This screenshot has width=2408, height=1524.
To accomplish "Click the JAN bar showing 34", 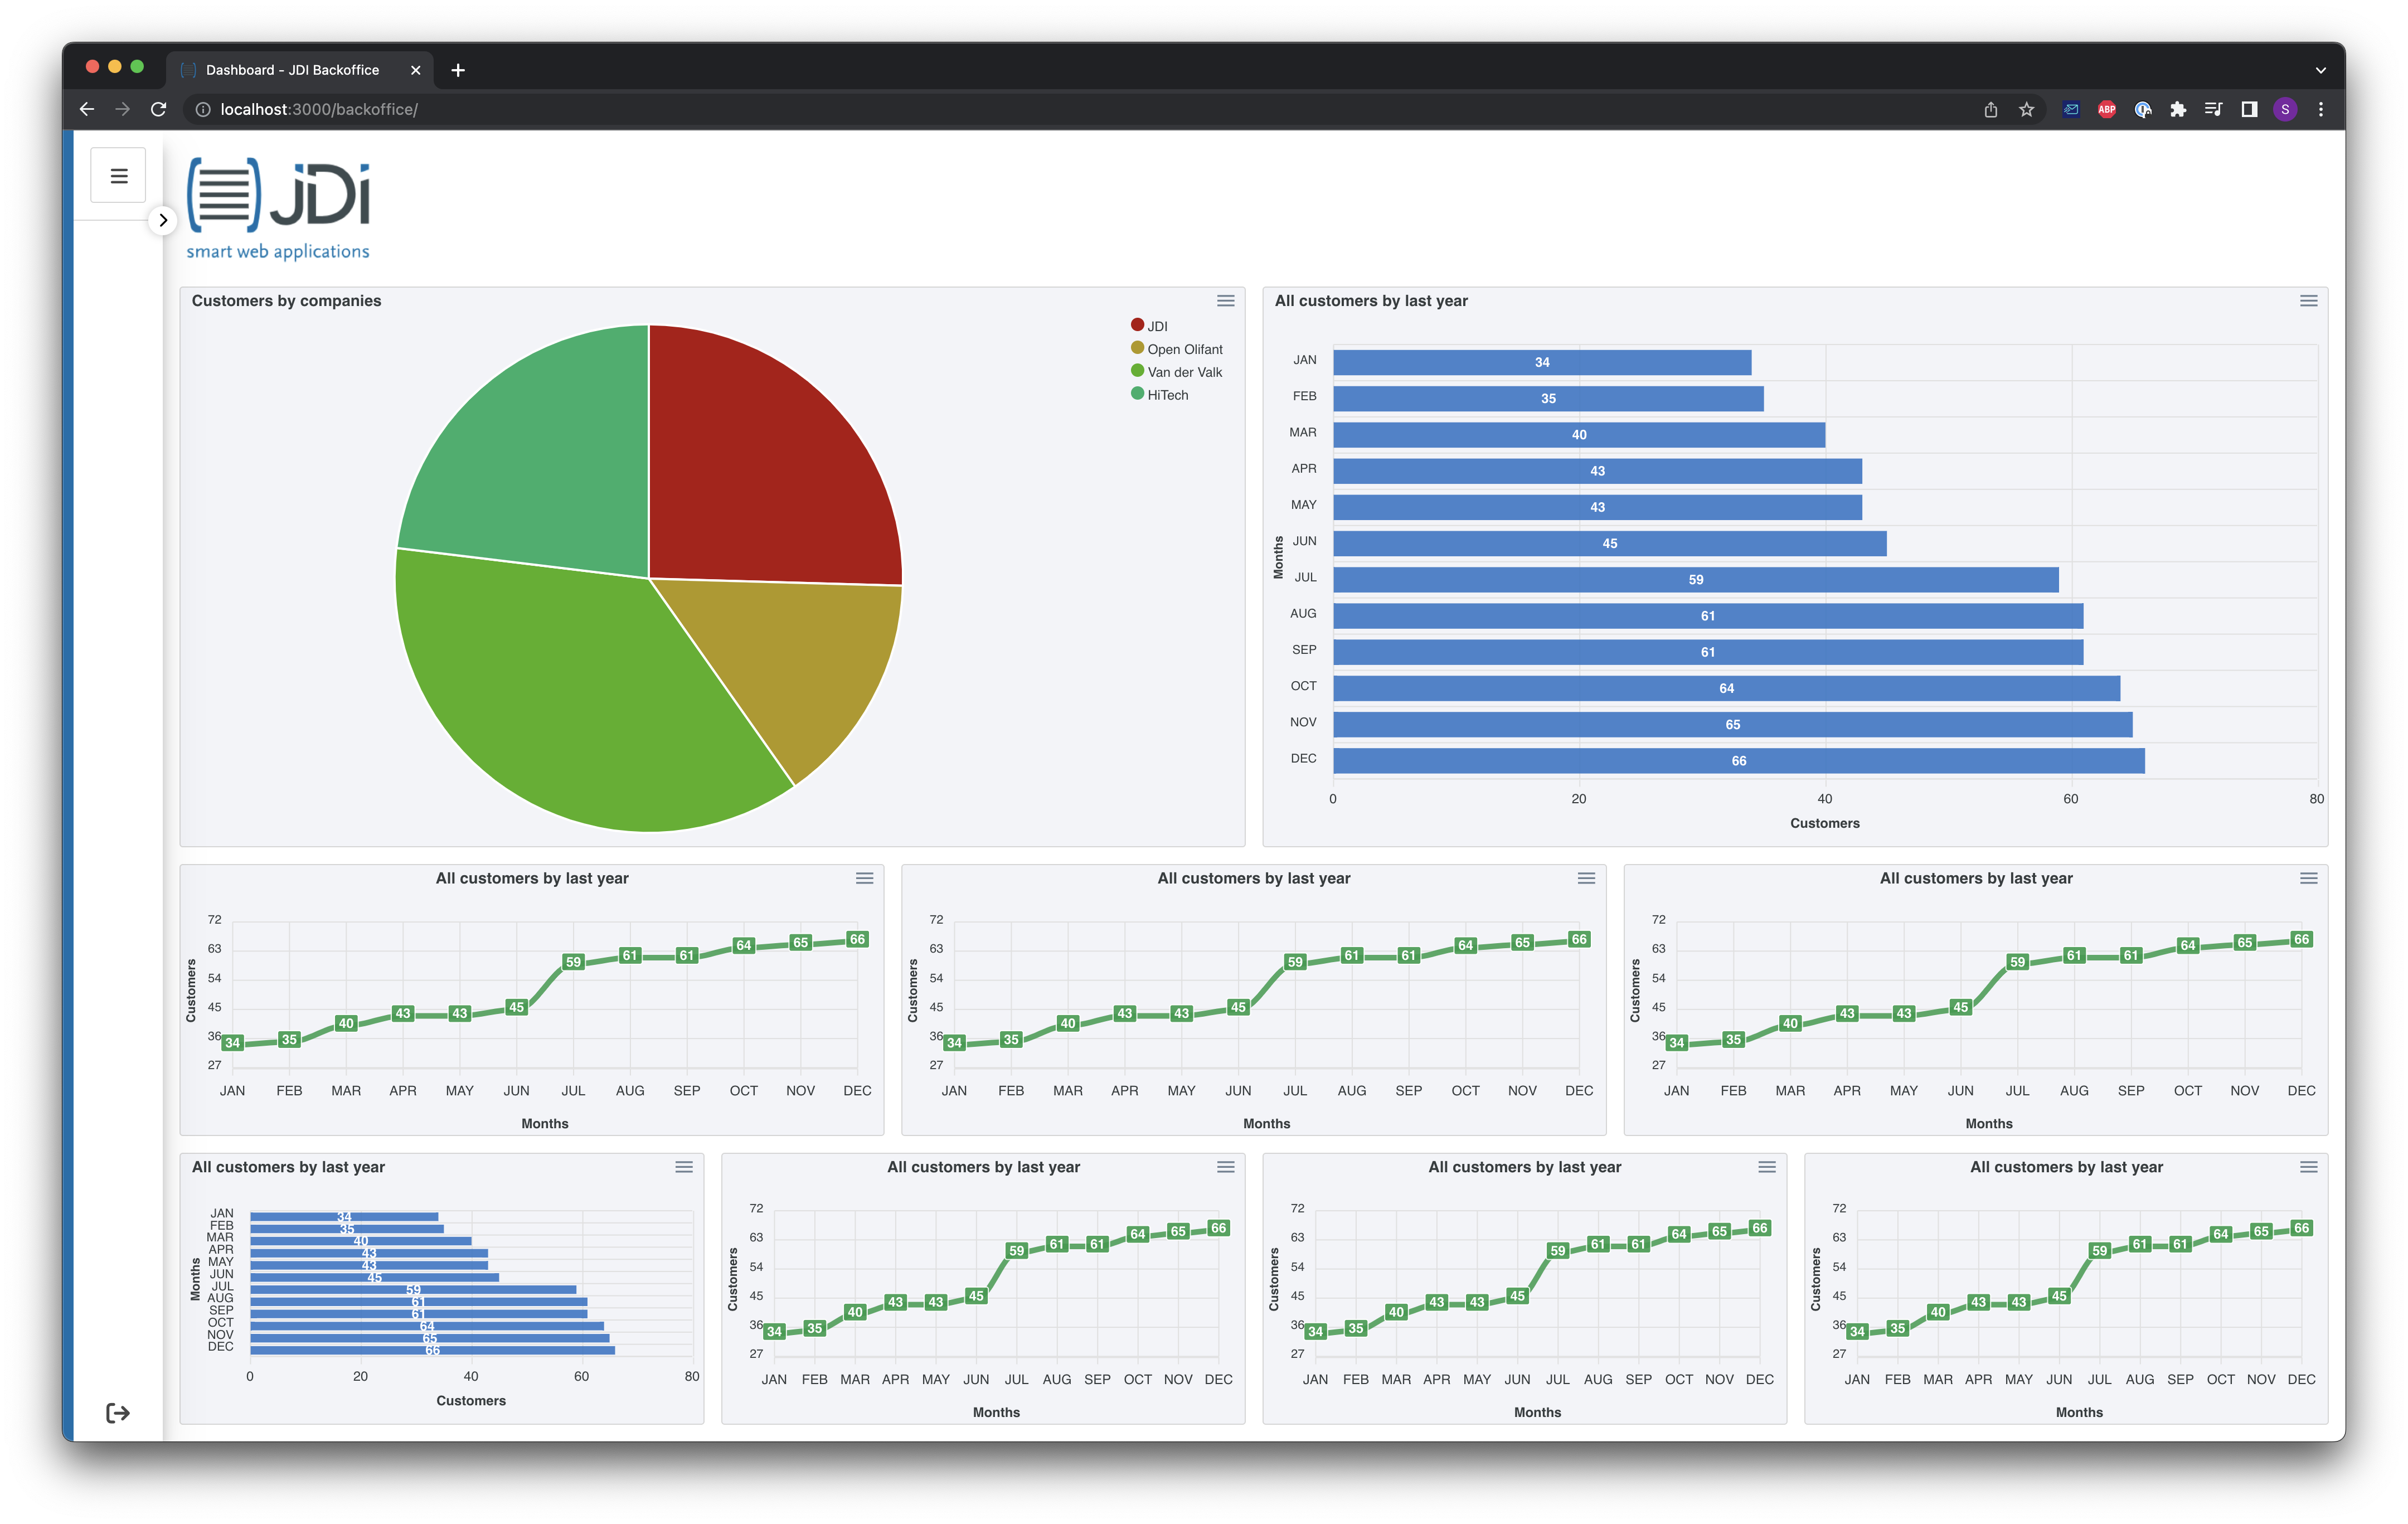I will click(x=1542, y=362).
